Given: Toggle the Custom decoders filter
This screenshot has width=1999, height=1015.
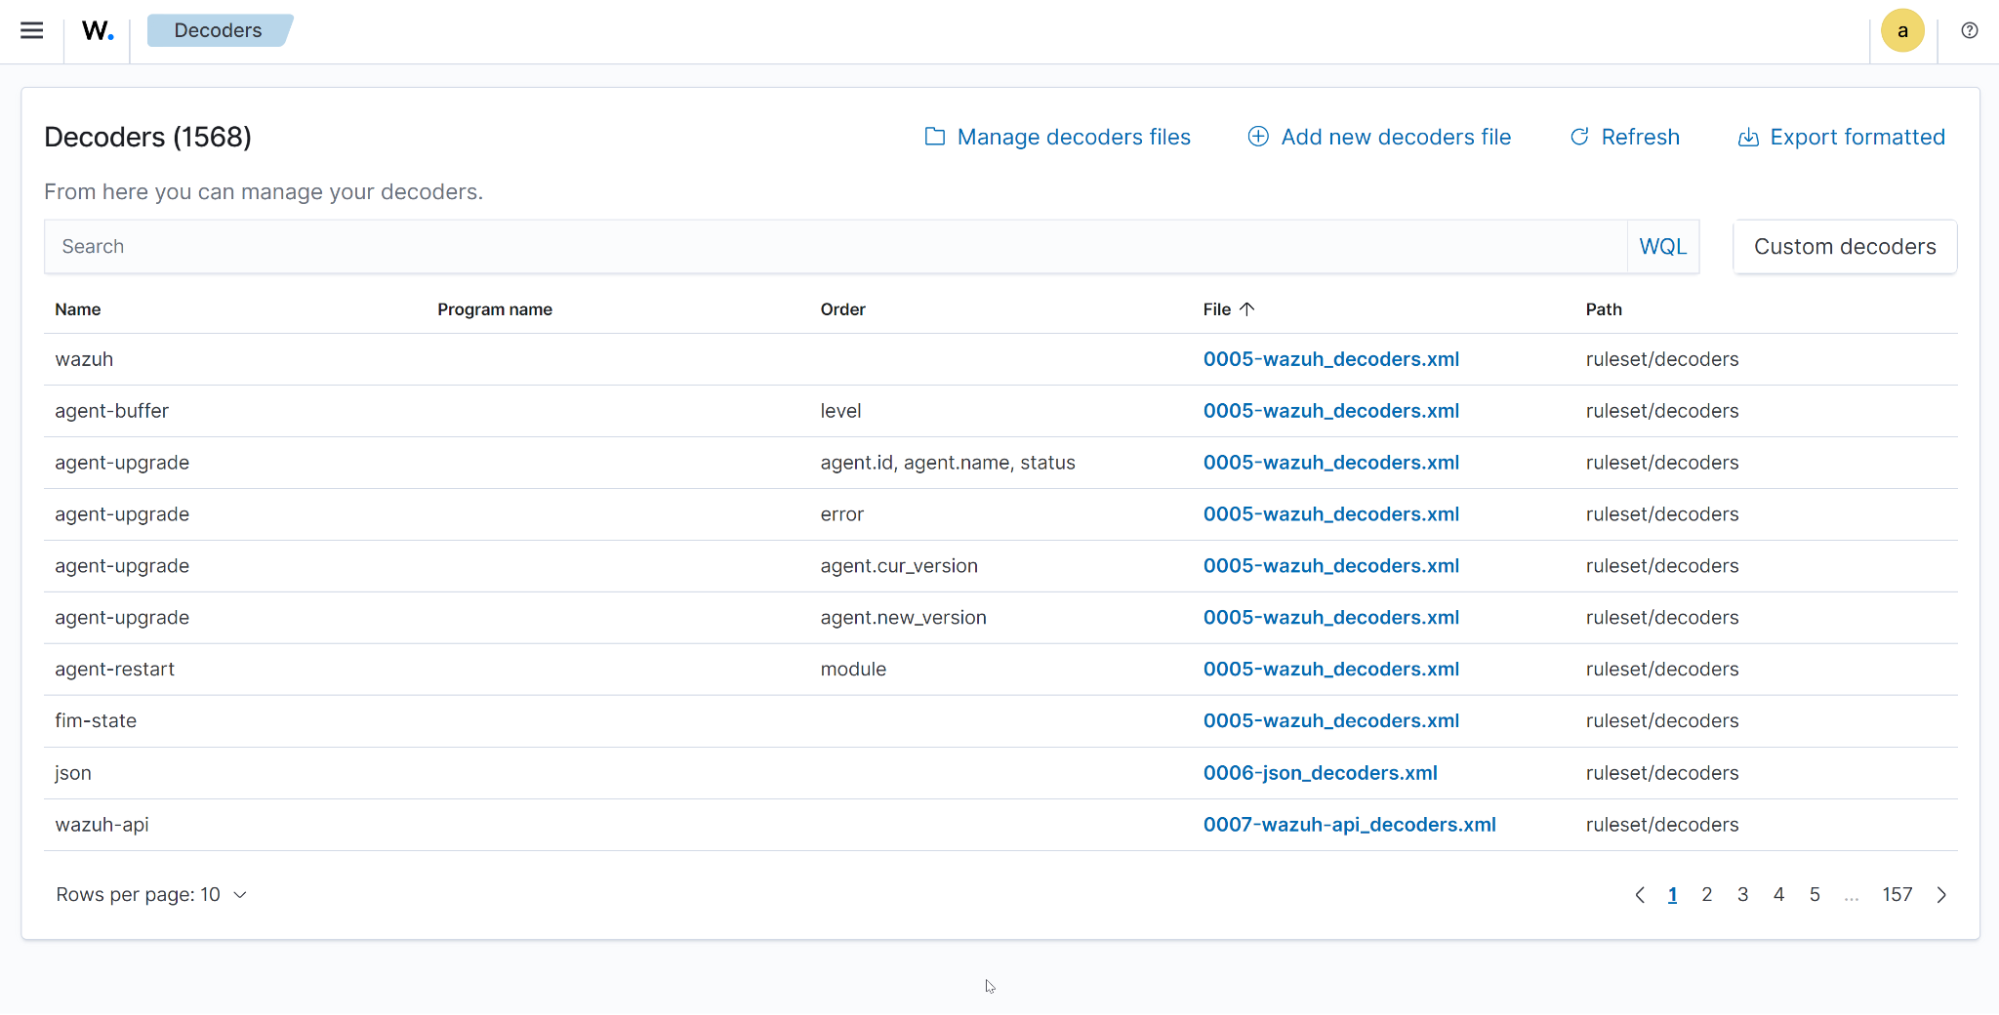Looking at the screenshot, I should click(1844, 246).
